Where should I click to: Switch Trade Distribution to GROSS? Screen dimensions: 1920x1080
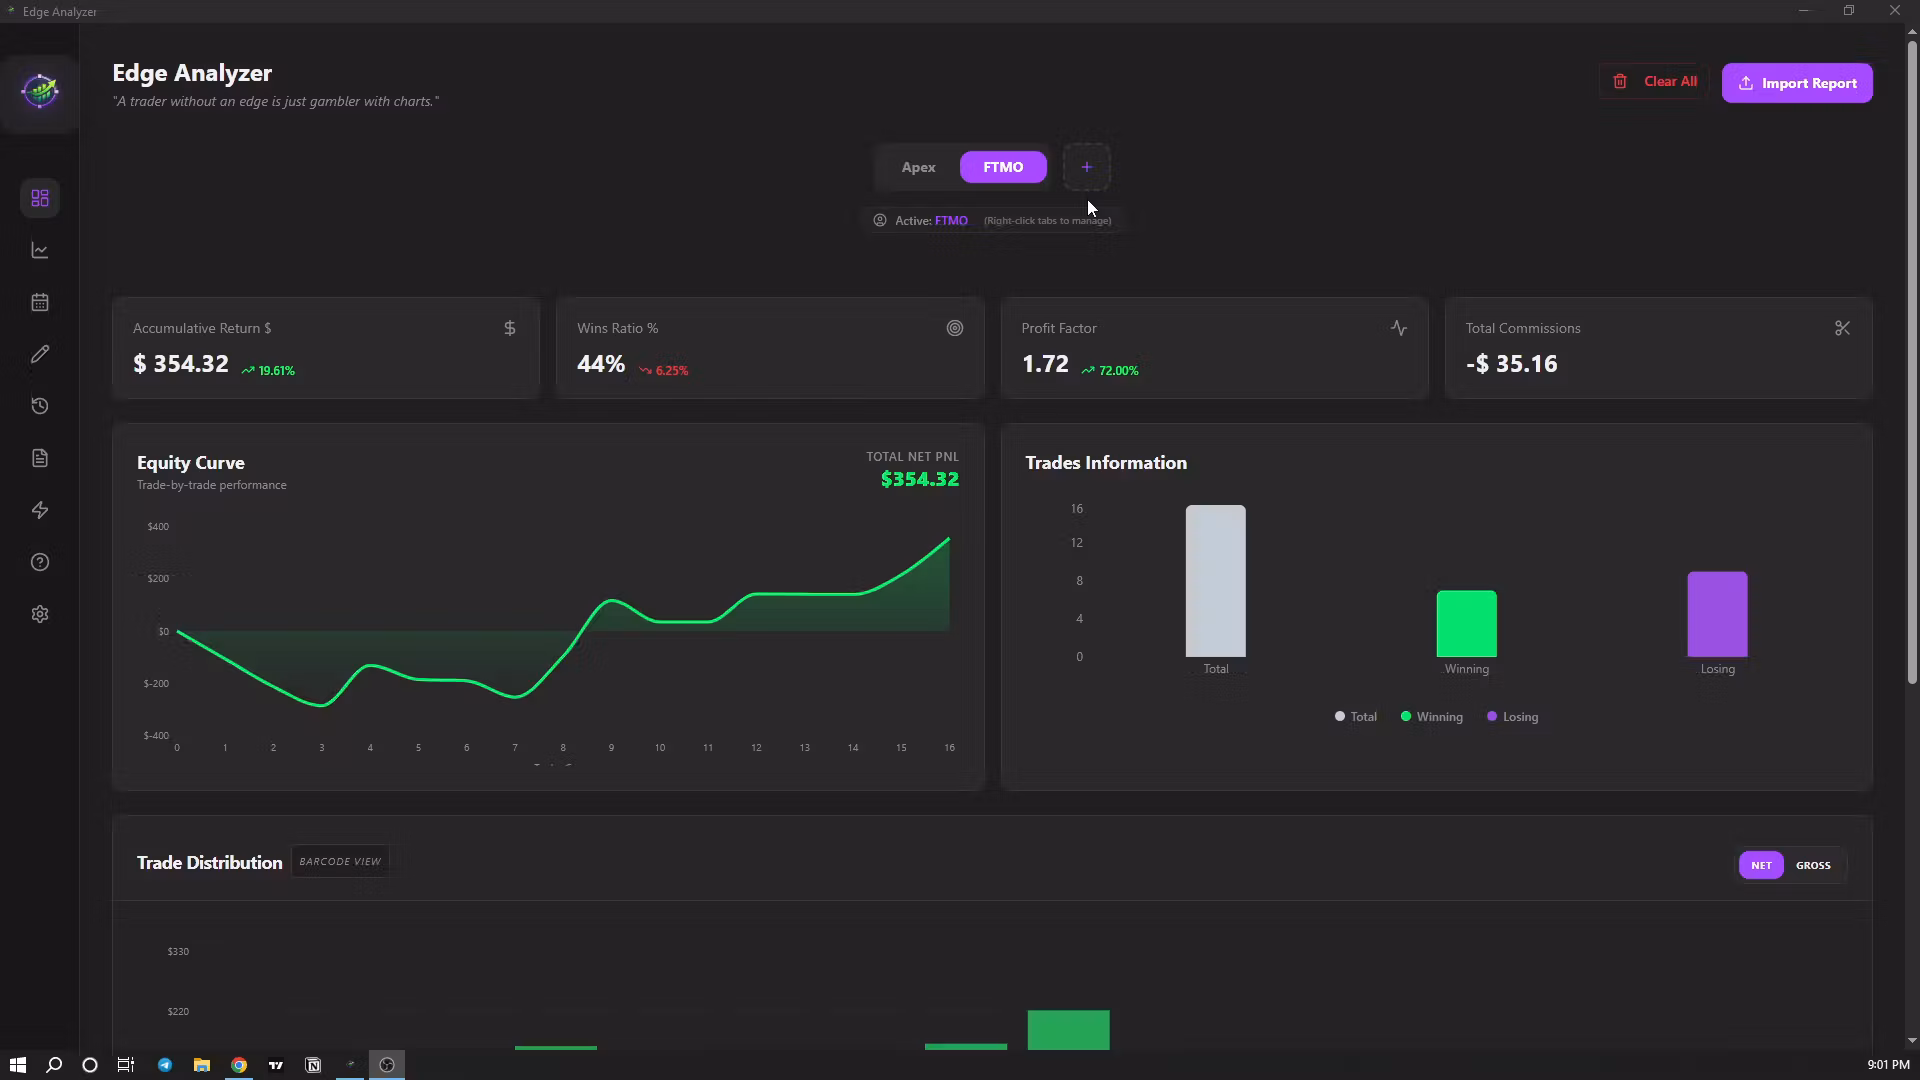1813,865
